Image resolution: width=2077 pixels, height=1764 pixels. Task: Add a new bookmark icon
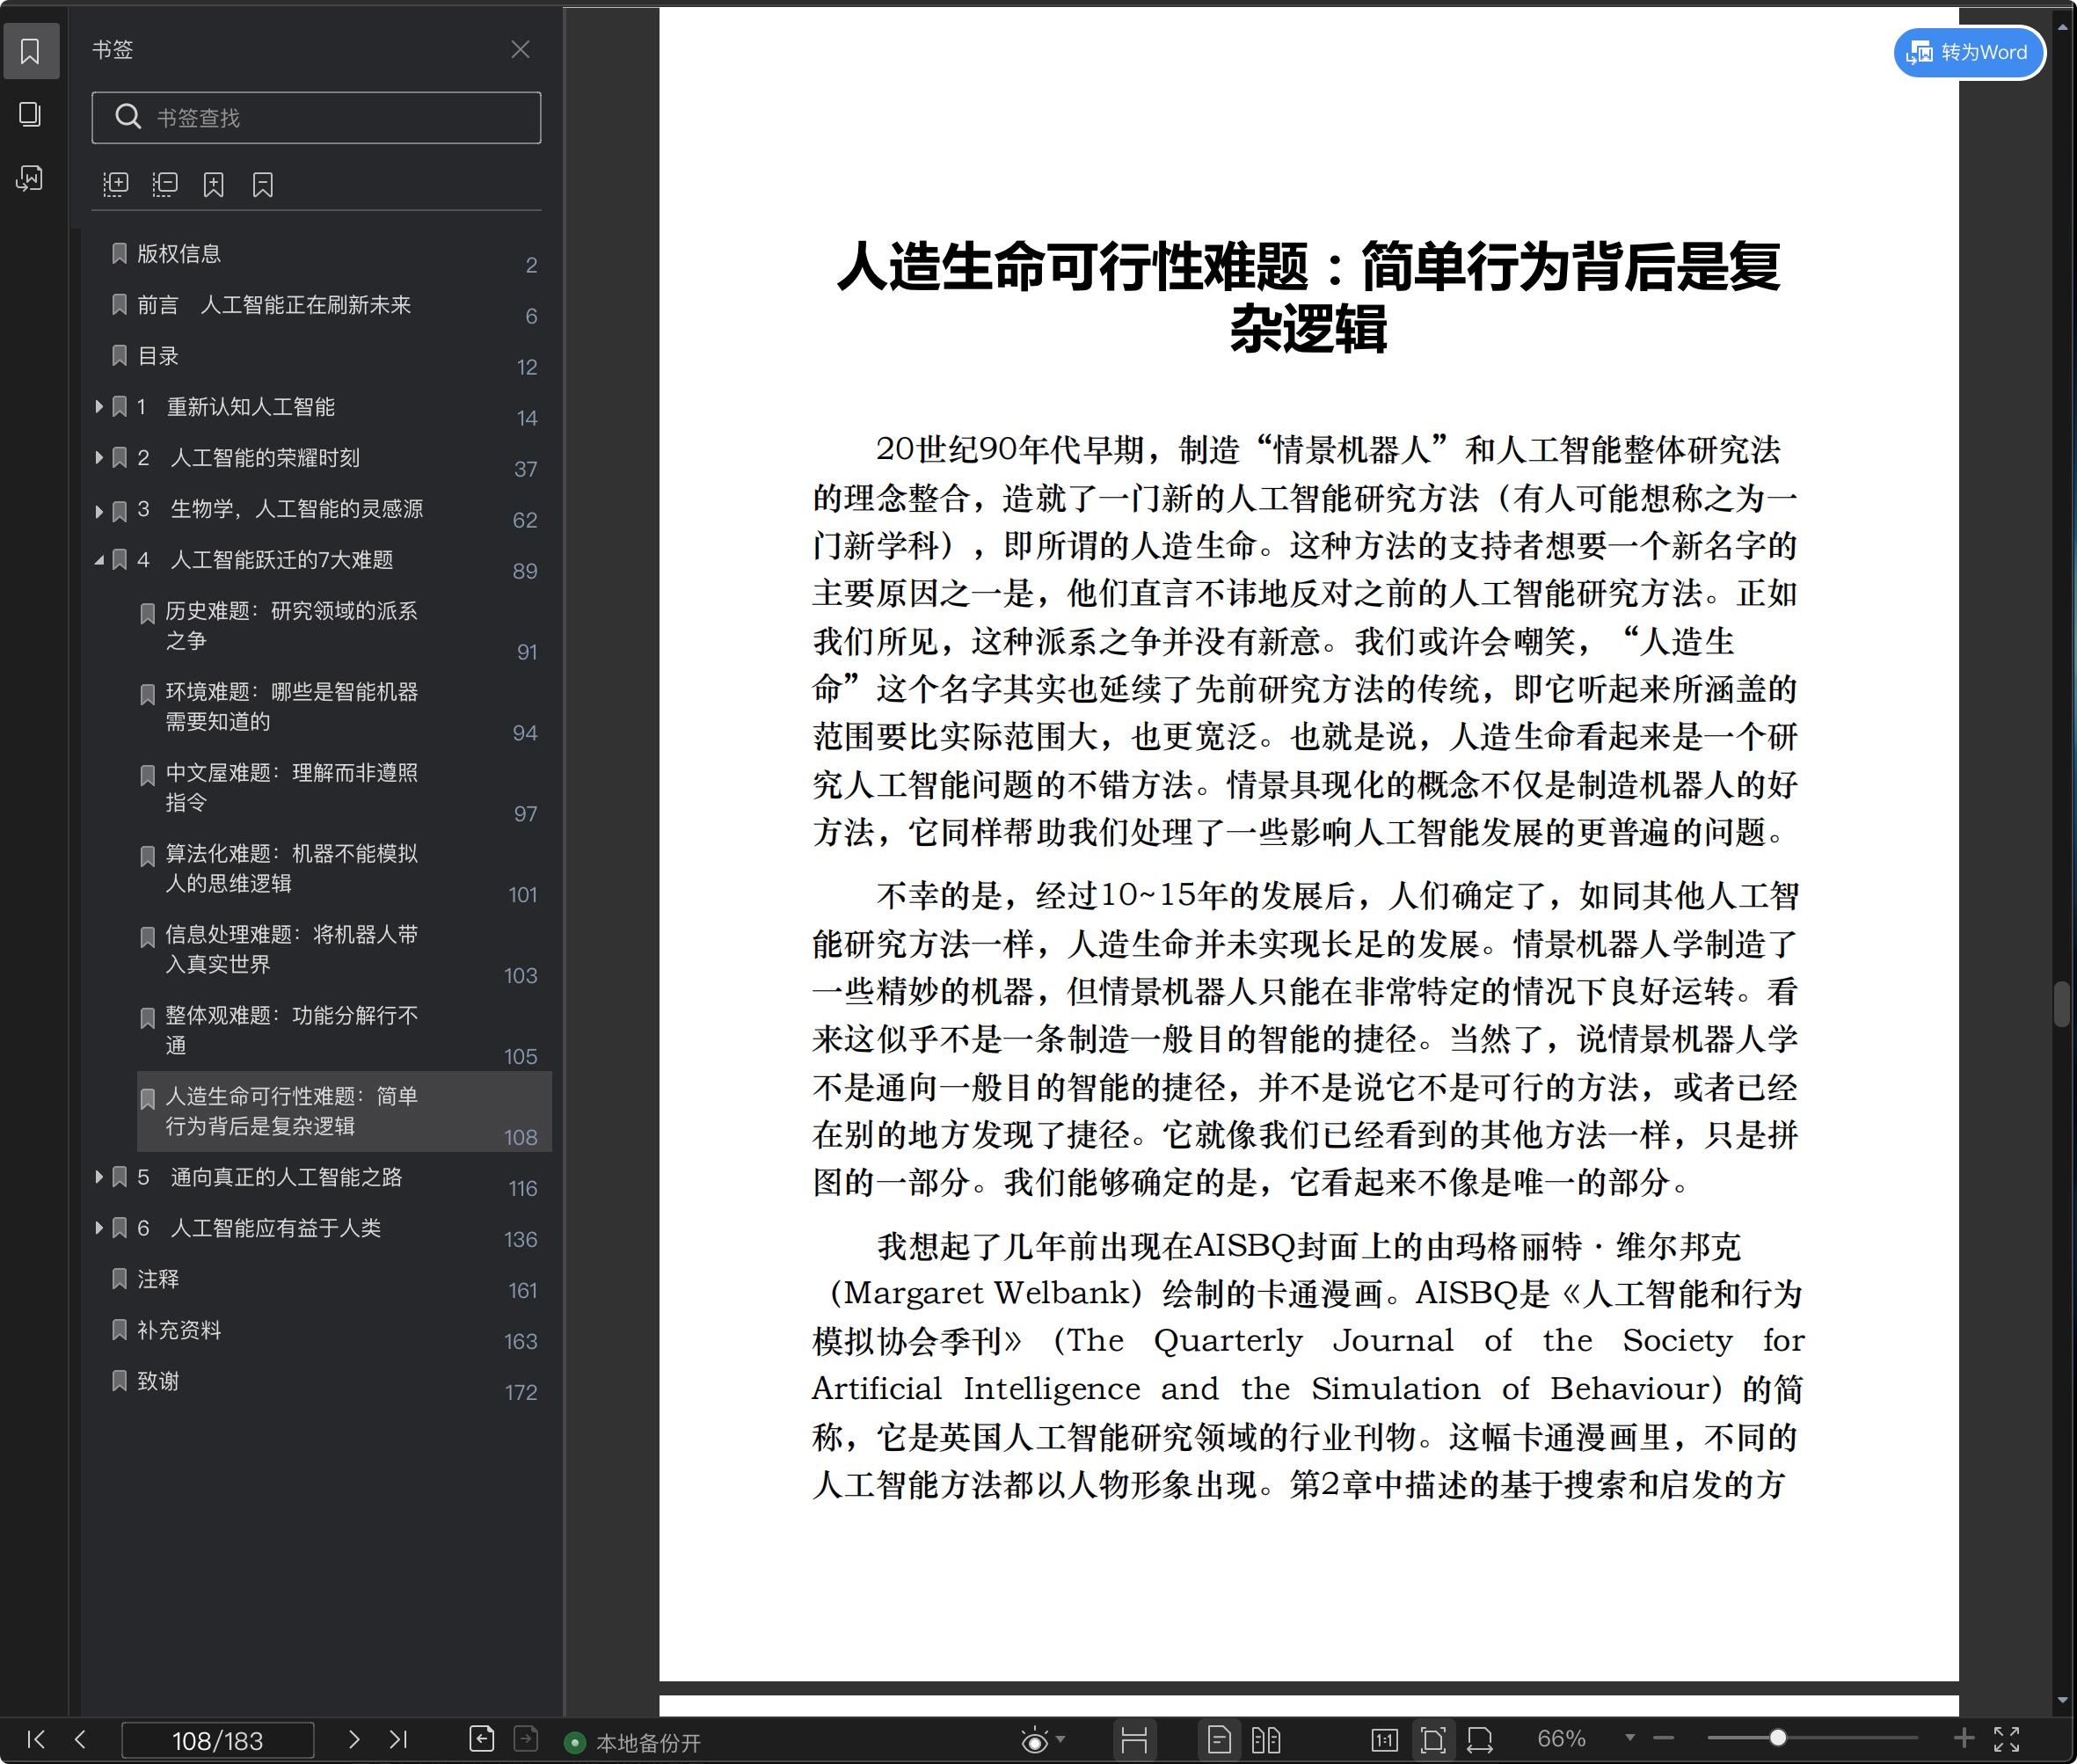[213, 184]
